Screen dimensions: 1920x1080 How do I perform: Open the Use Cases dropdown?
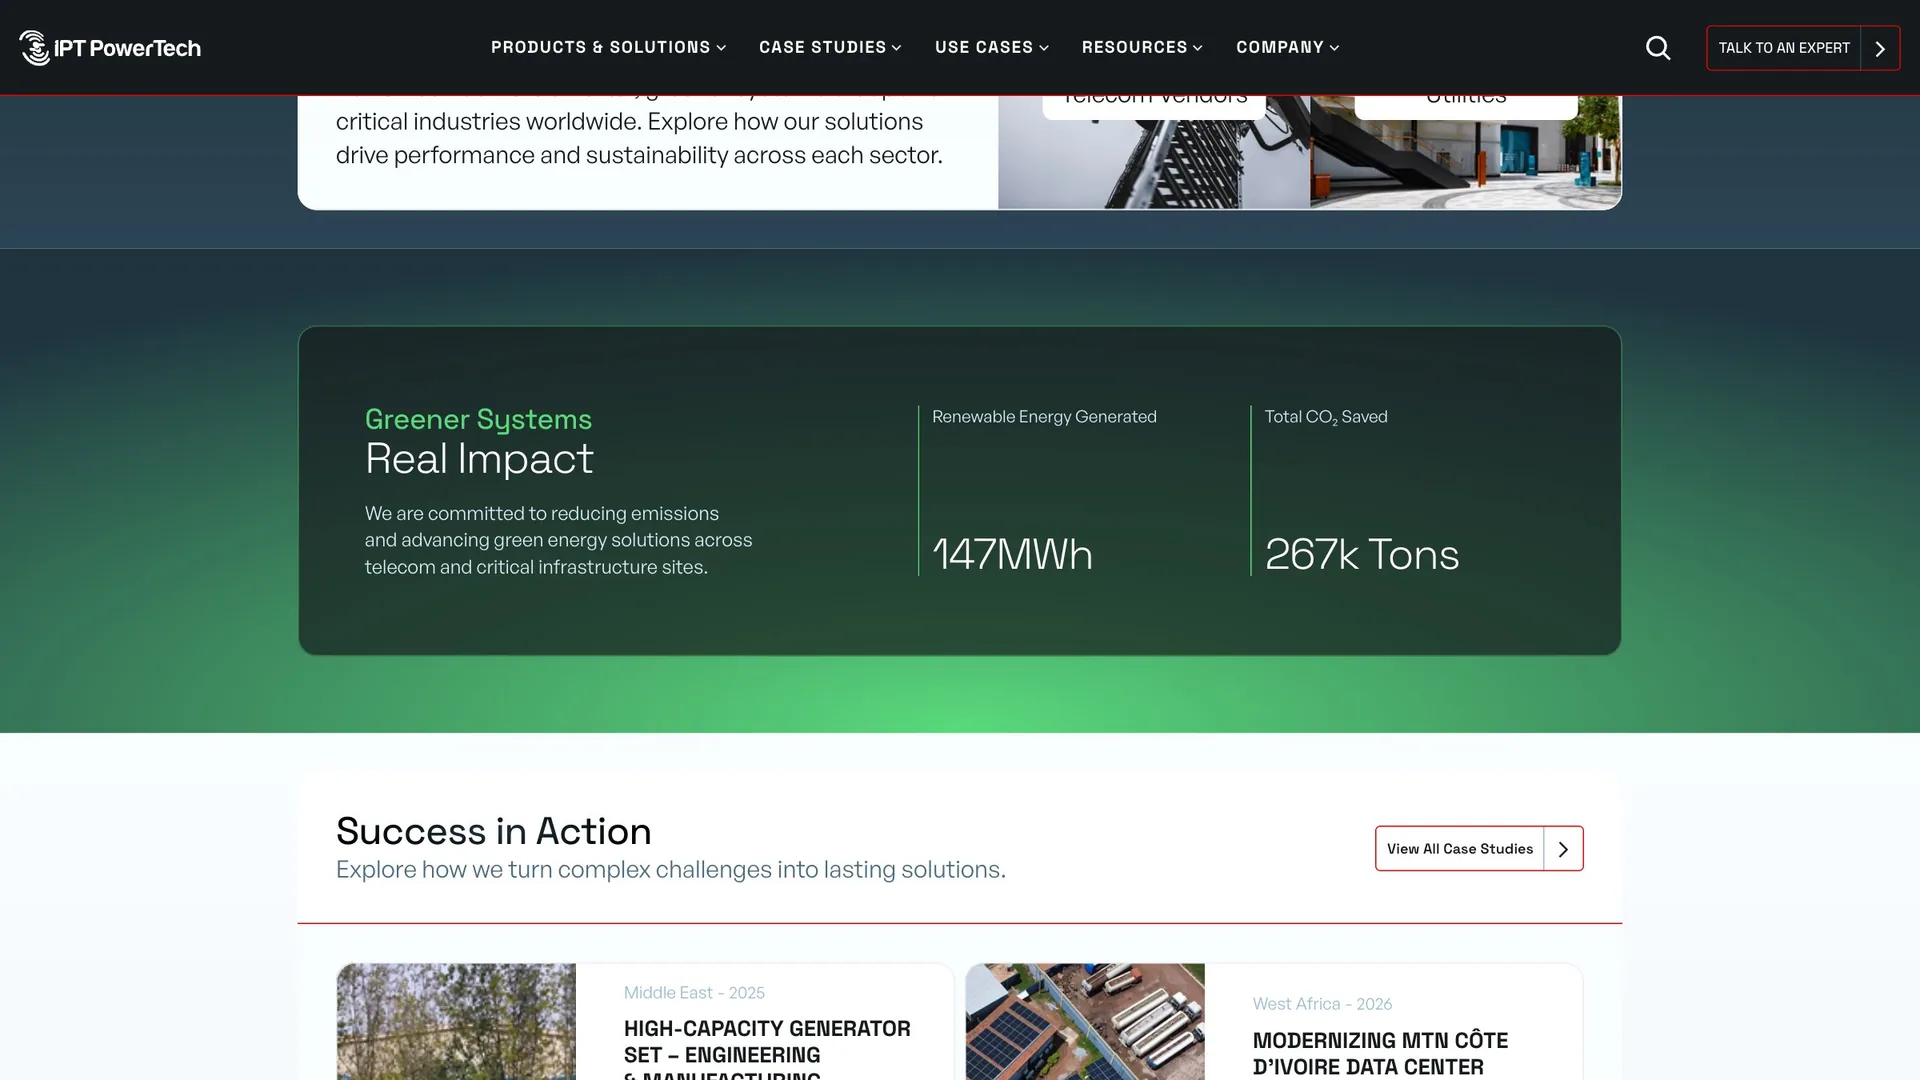pyautogui.click(x=991, y=47)
